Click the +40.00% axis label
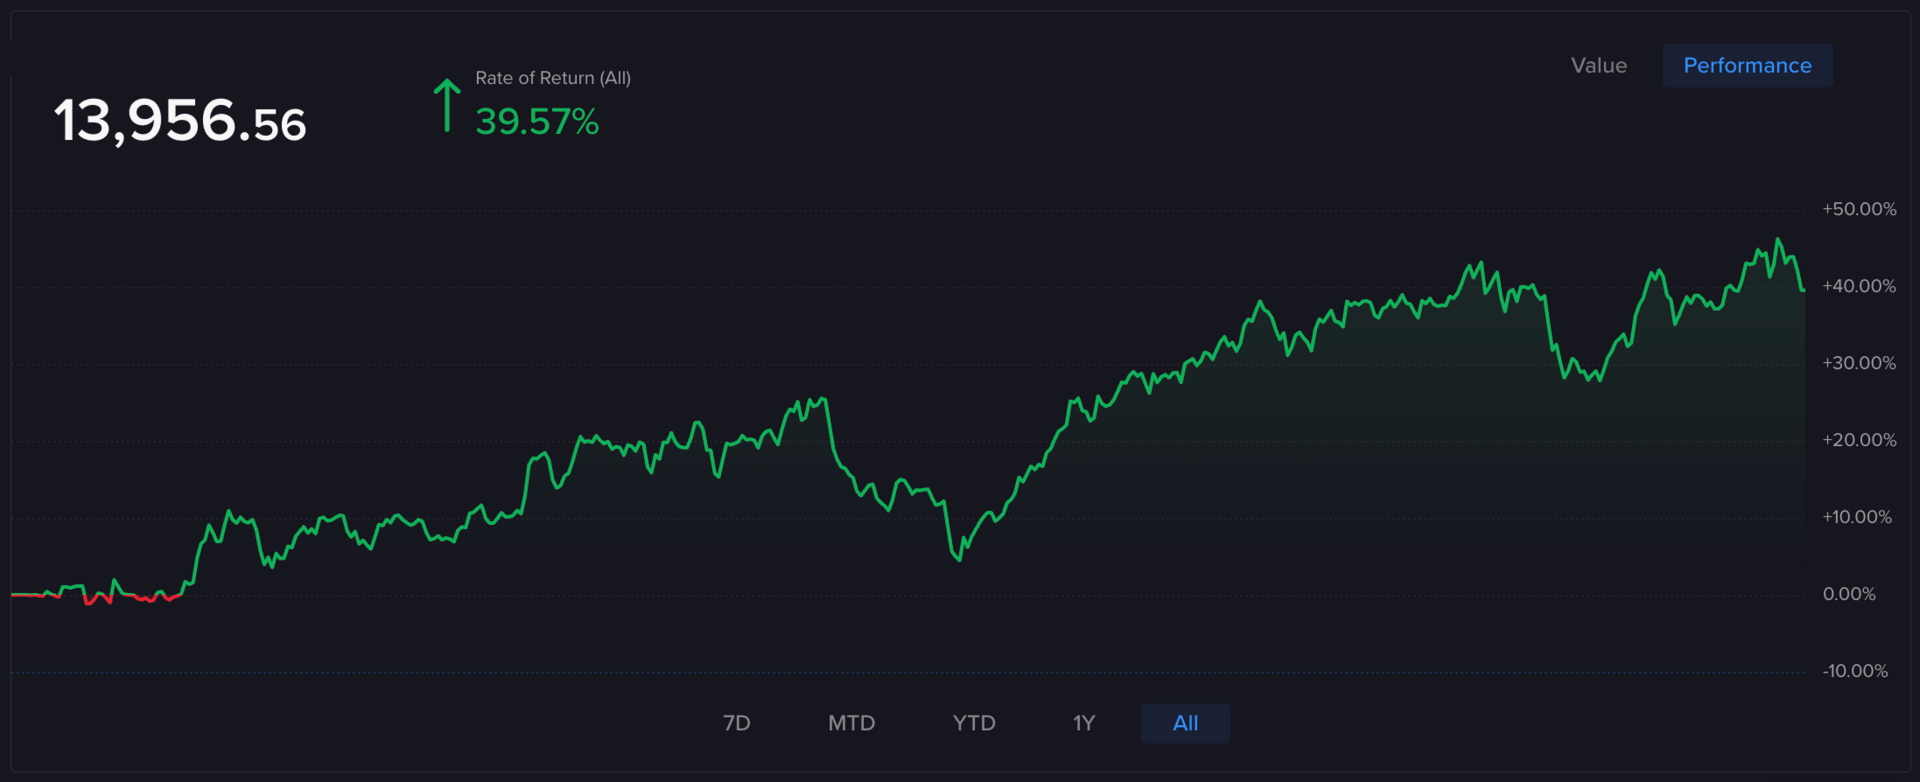This screenshot has width=1920, height=782. click(x=1859, y=286)
